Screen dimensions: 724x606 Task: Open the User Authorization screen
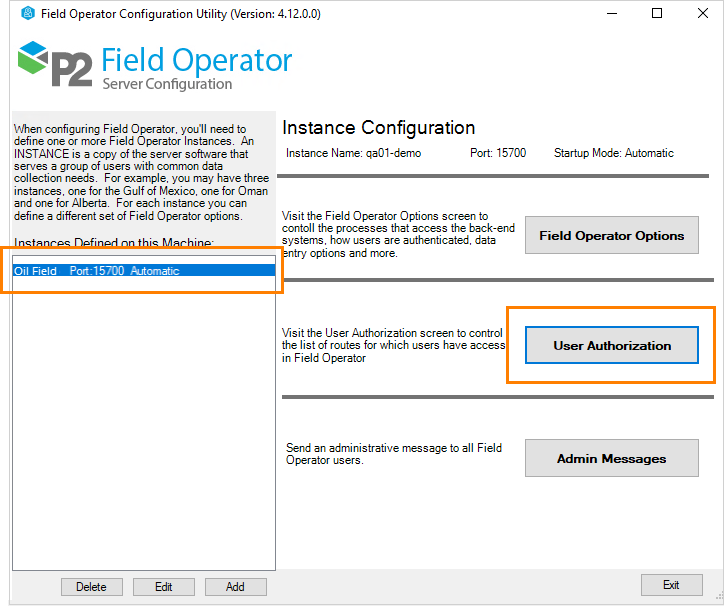pos(611,345)
